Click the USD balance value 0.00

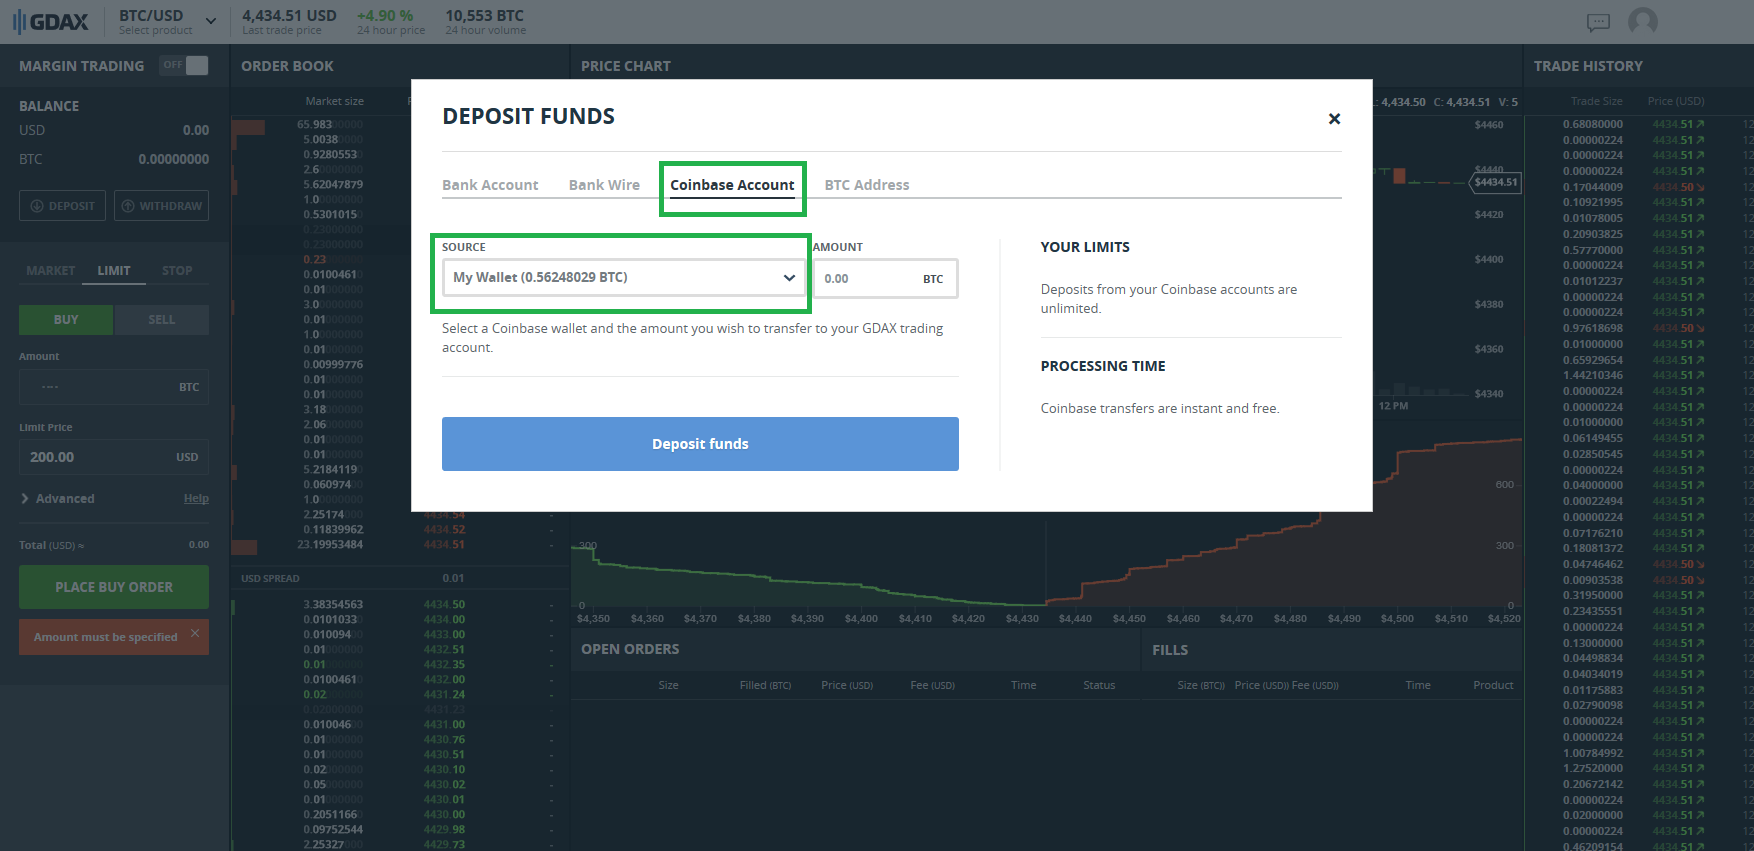[196, 130]
